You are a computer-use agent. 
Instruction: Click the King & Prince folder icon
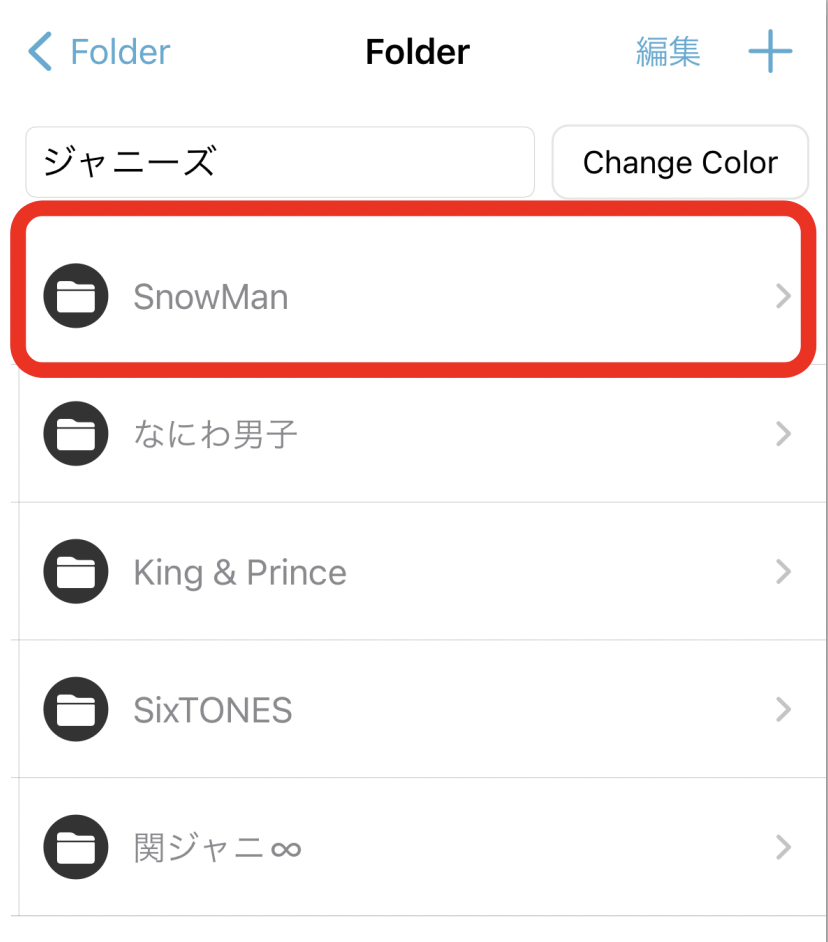pos(76,572)
